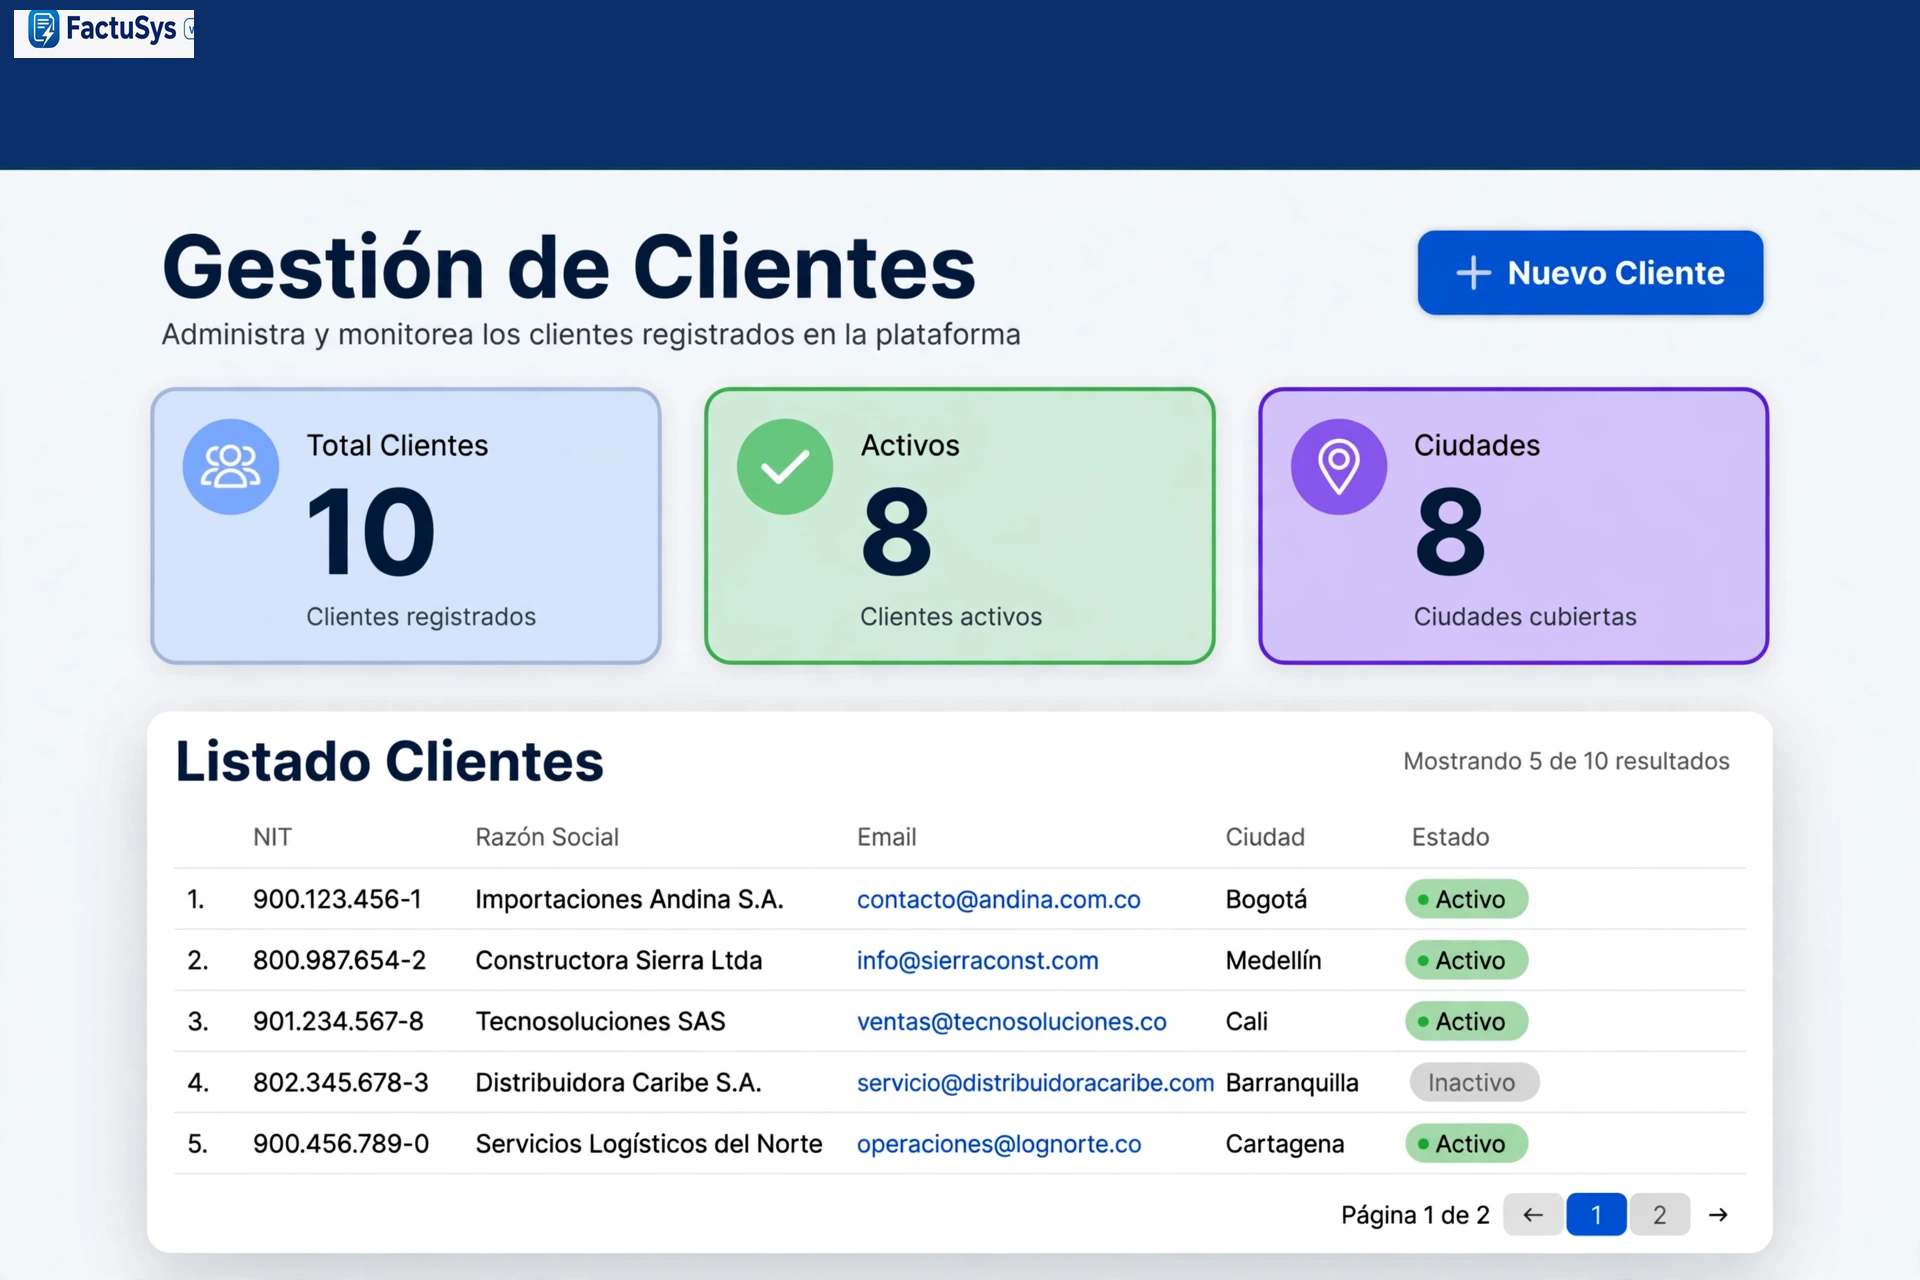
Task: Select page 1 pagination button
Action: point(1596,1214)
